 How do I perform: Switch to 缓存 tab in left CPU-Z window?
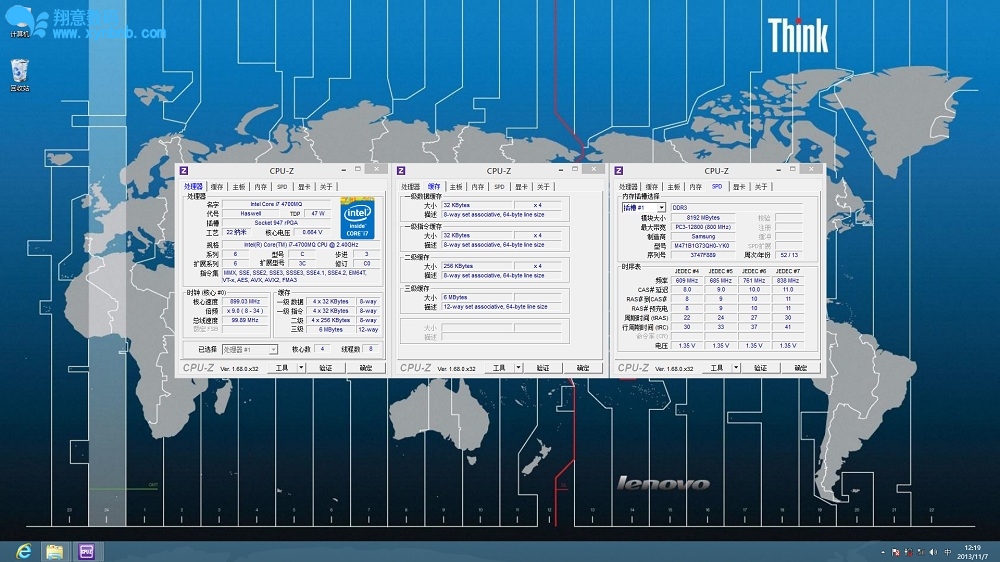(x=217, y=187)
